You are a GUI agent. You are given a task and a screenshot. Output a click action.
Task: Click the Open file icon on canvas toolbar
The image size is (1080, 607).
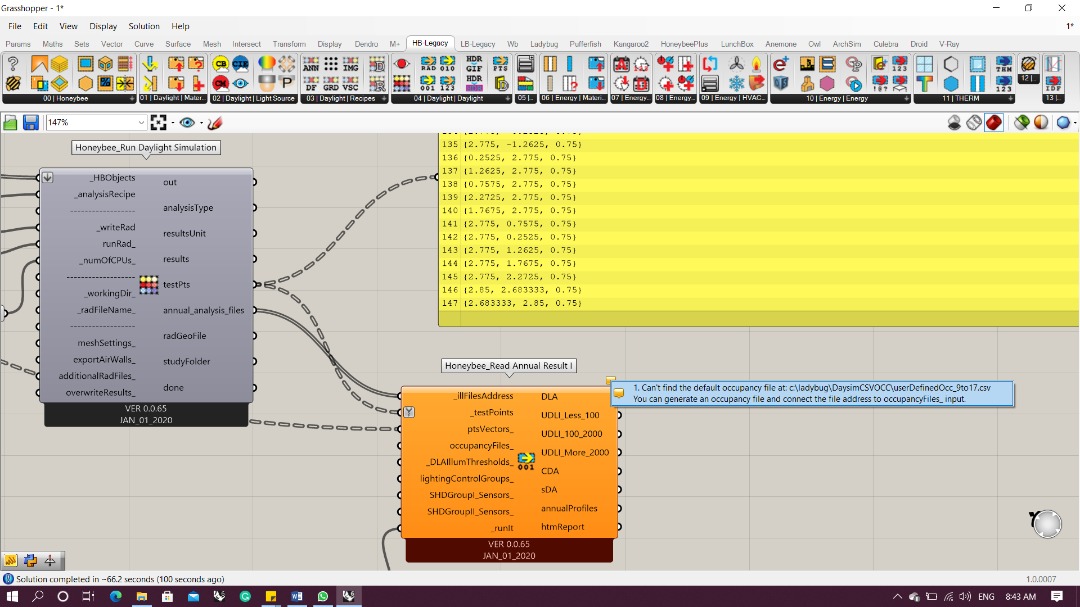pyautogui.click(x=10, y=123)
